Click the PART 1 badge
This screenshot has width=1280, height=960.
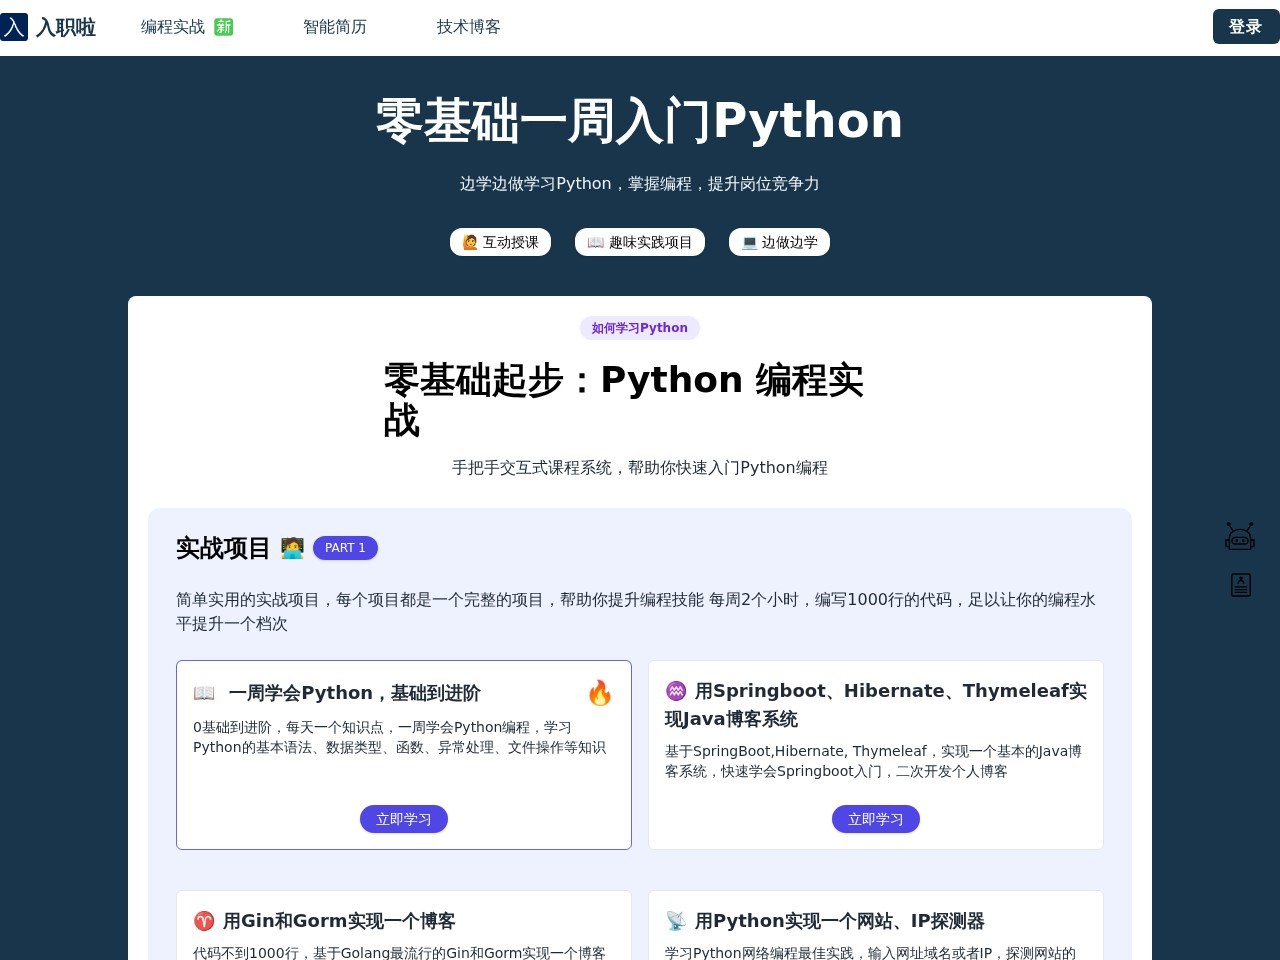pyautogui.click(x=345, y=548)
